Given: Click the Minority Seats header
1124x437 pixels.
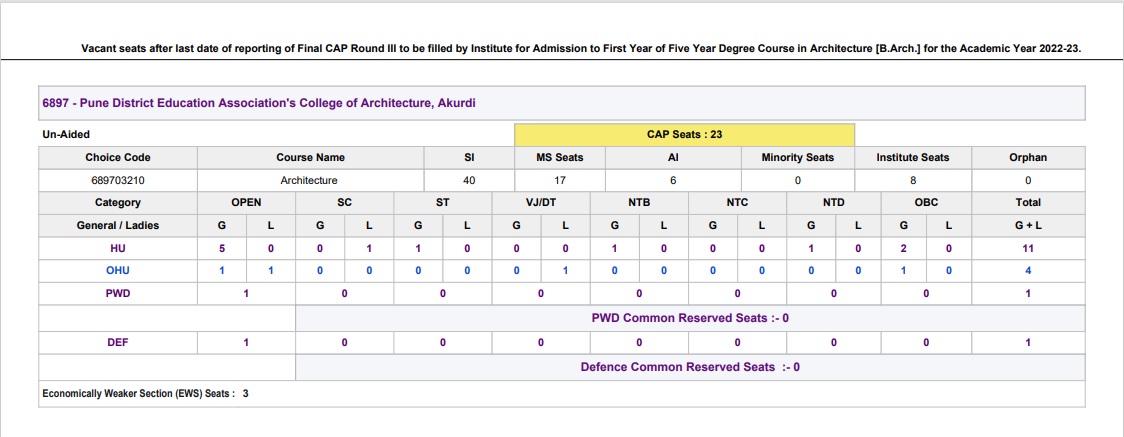Looking at the screenshot, I should (x=798, y=158).
